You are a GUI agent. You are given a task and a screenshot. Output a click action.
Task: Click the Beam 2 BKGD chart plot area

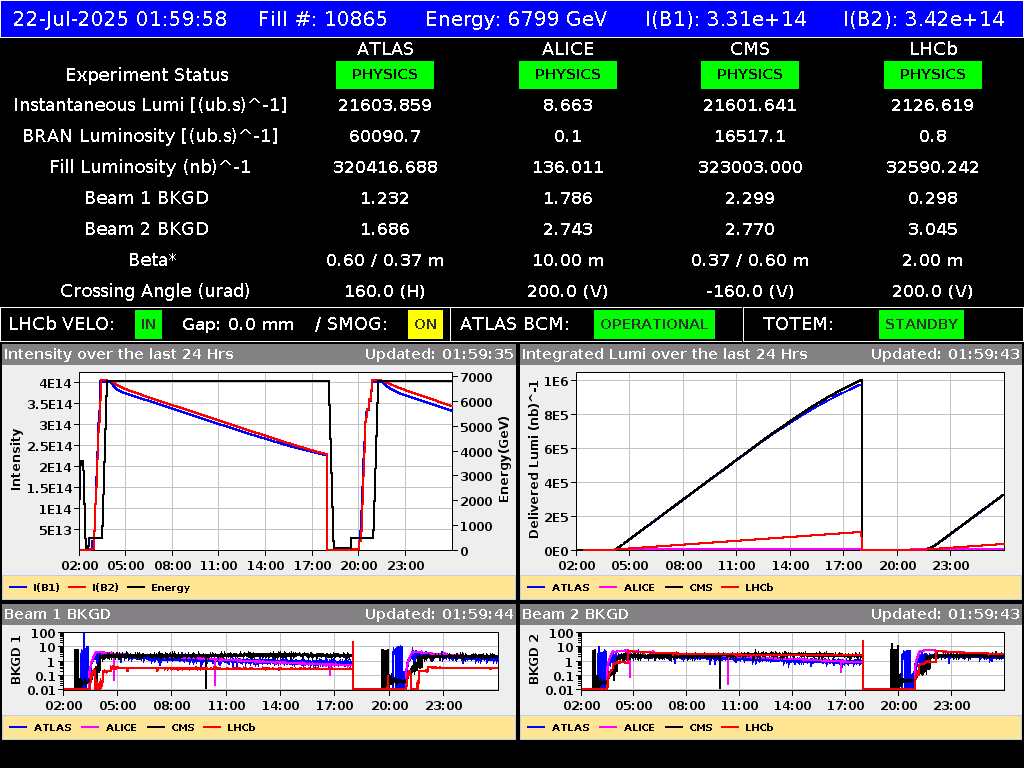click(793, 661)
